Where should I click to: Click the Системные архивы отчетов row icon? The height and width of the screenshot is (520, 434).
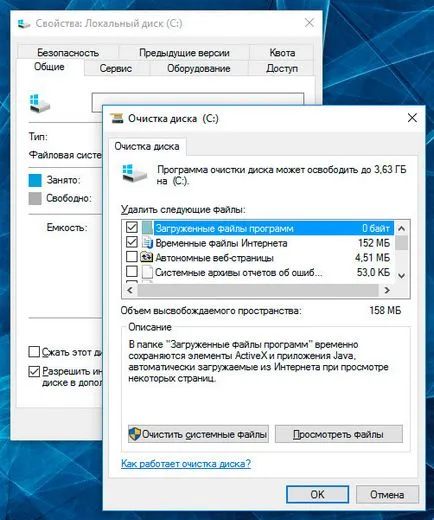coord(147,272)
